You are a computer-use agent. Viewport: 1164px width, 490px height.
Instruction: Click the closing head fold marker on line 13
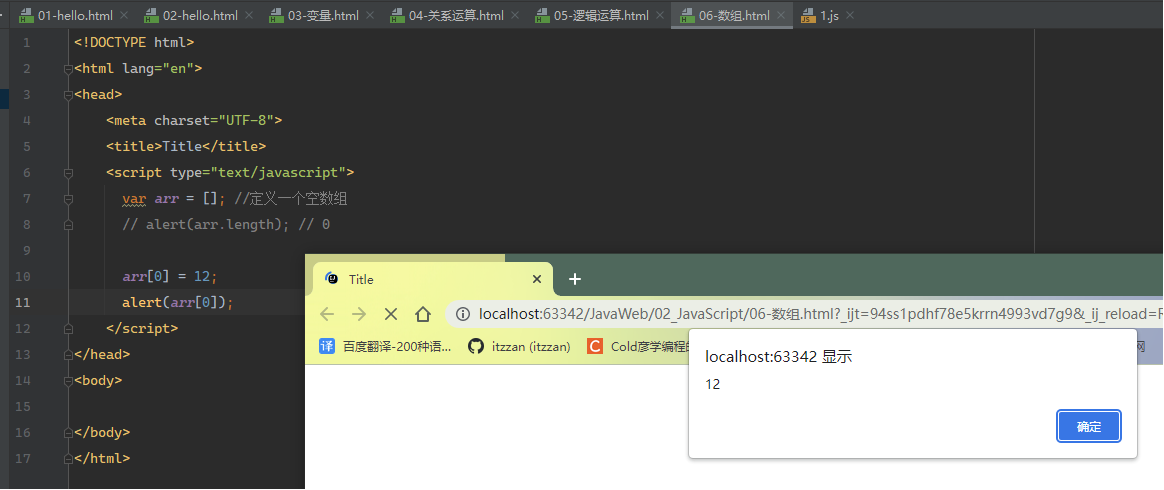pos(68,354)
